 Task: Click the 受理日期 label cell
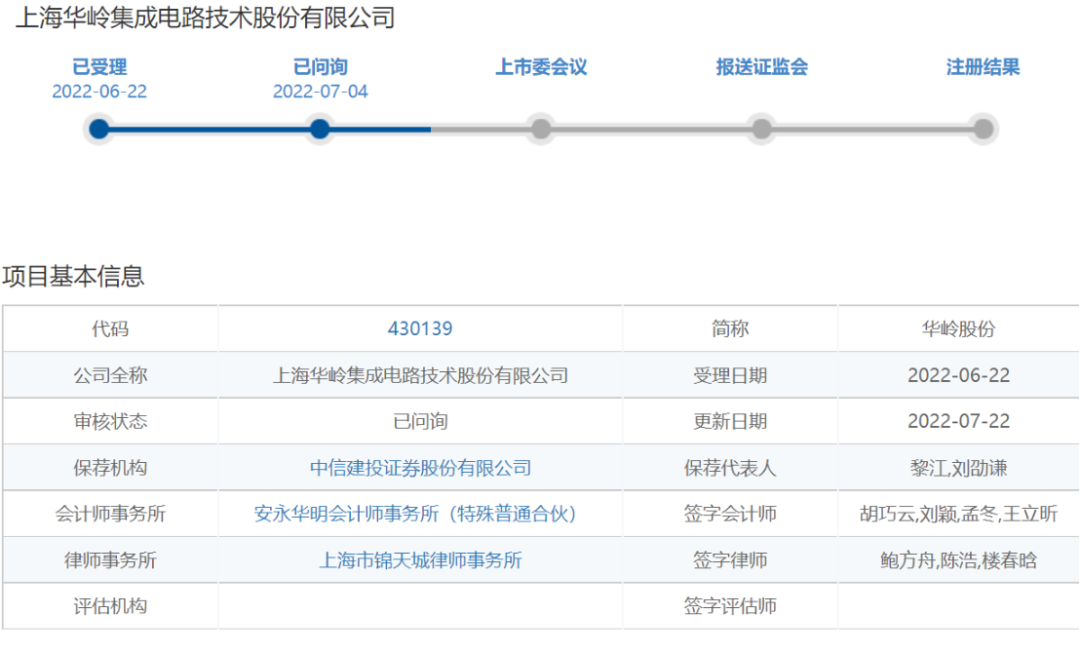point(730,375)
